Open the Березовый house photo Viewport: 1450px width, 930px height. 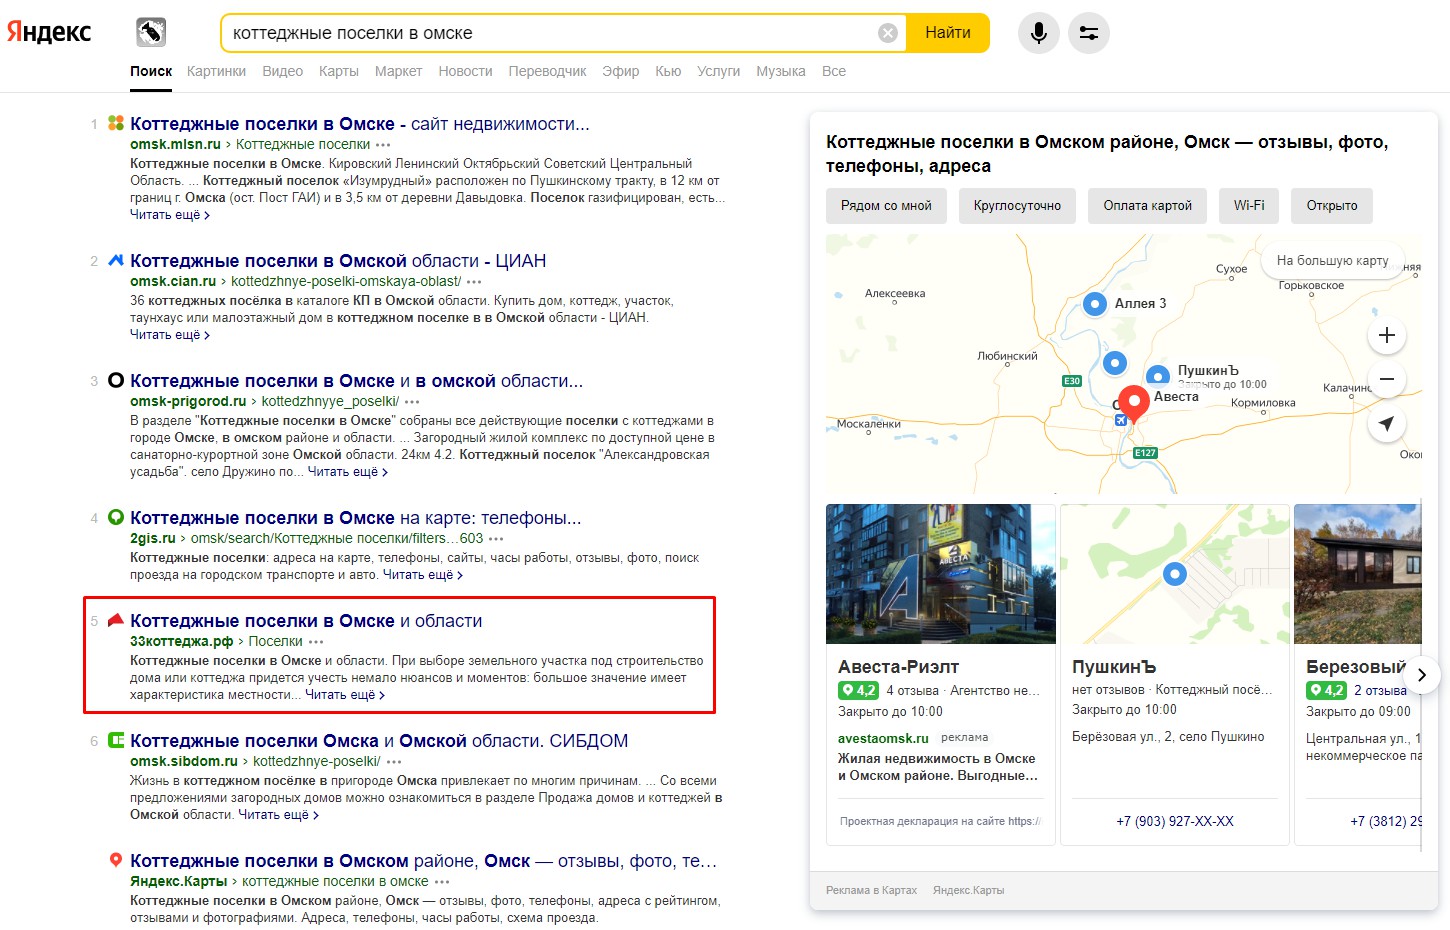pos(1358,574)
